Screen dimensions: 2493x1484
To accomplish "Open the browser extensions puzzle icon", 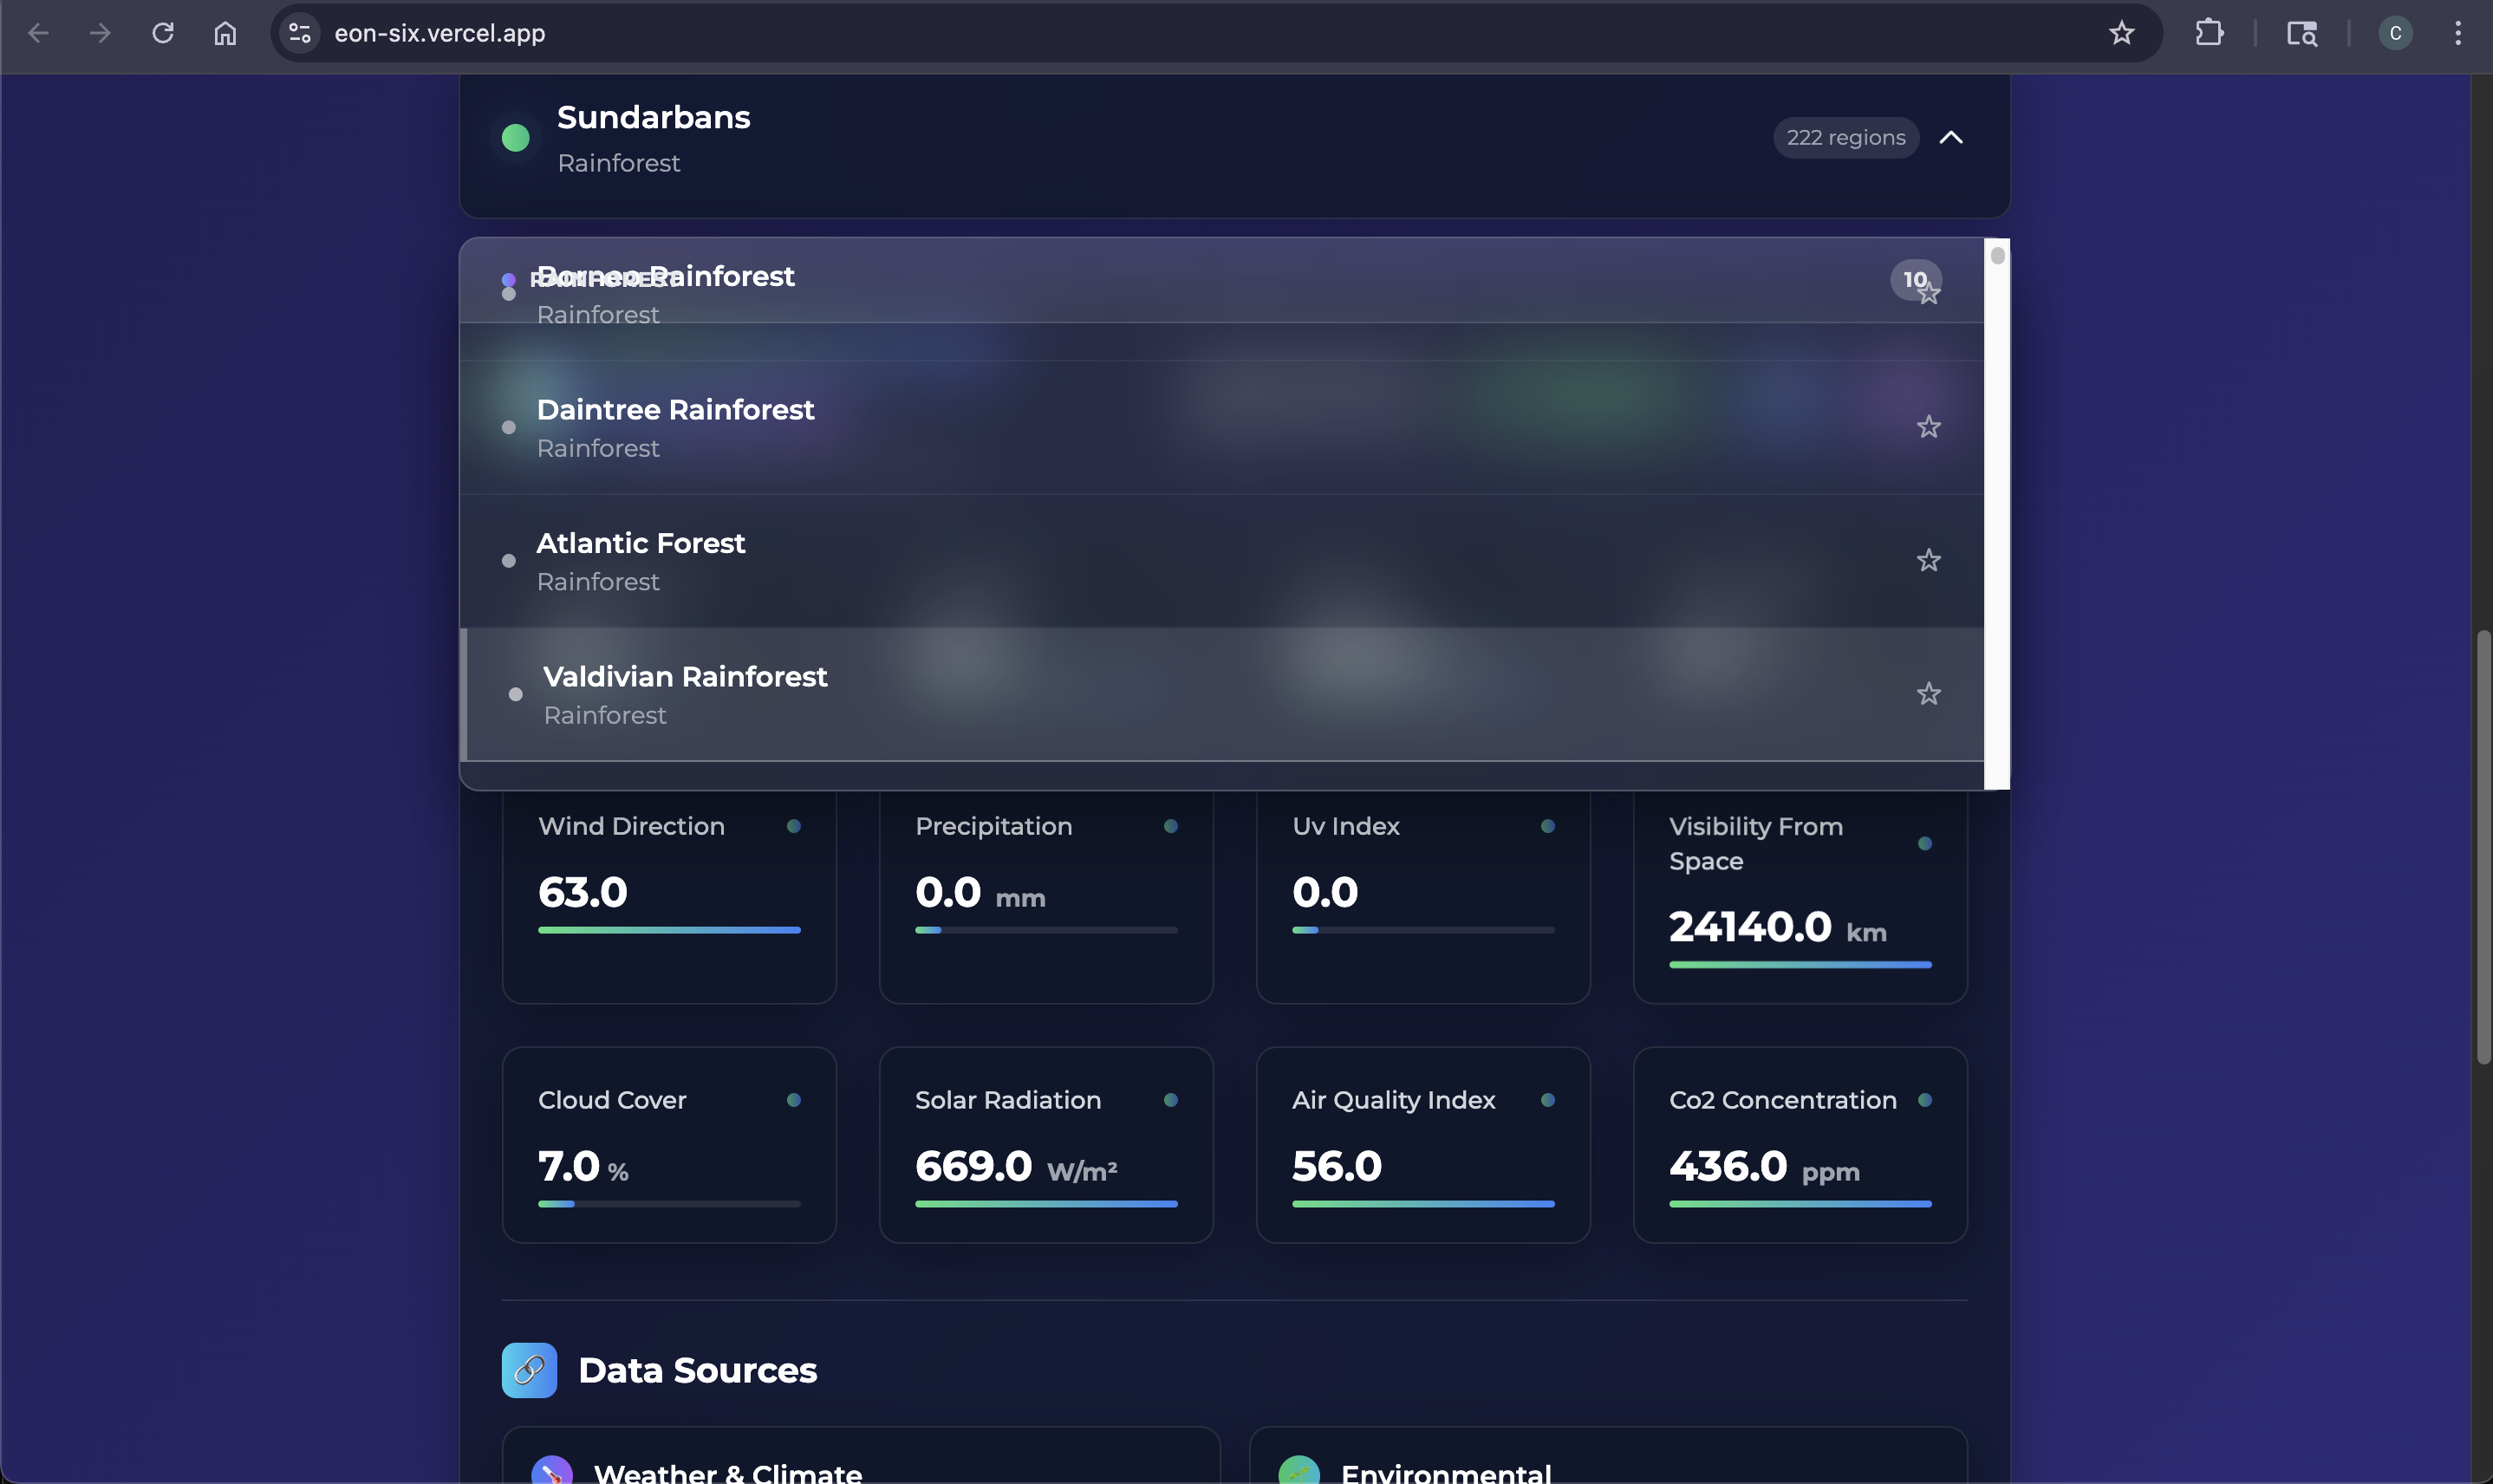I will [2209, 33].
